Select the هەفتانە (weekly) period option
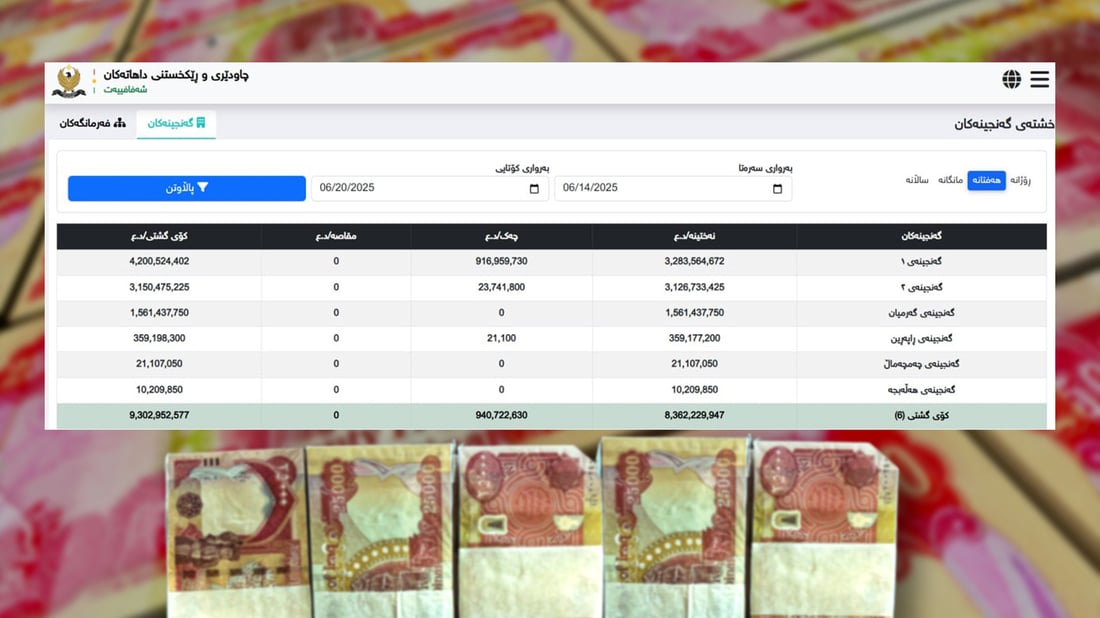This screenshot has width=1100, height=618. (x=986, y=180)
